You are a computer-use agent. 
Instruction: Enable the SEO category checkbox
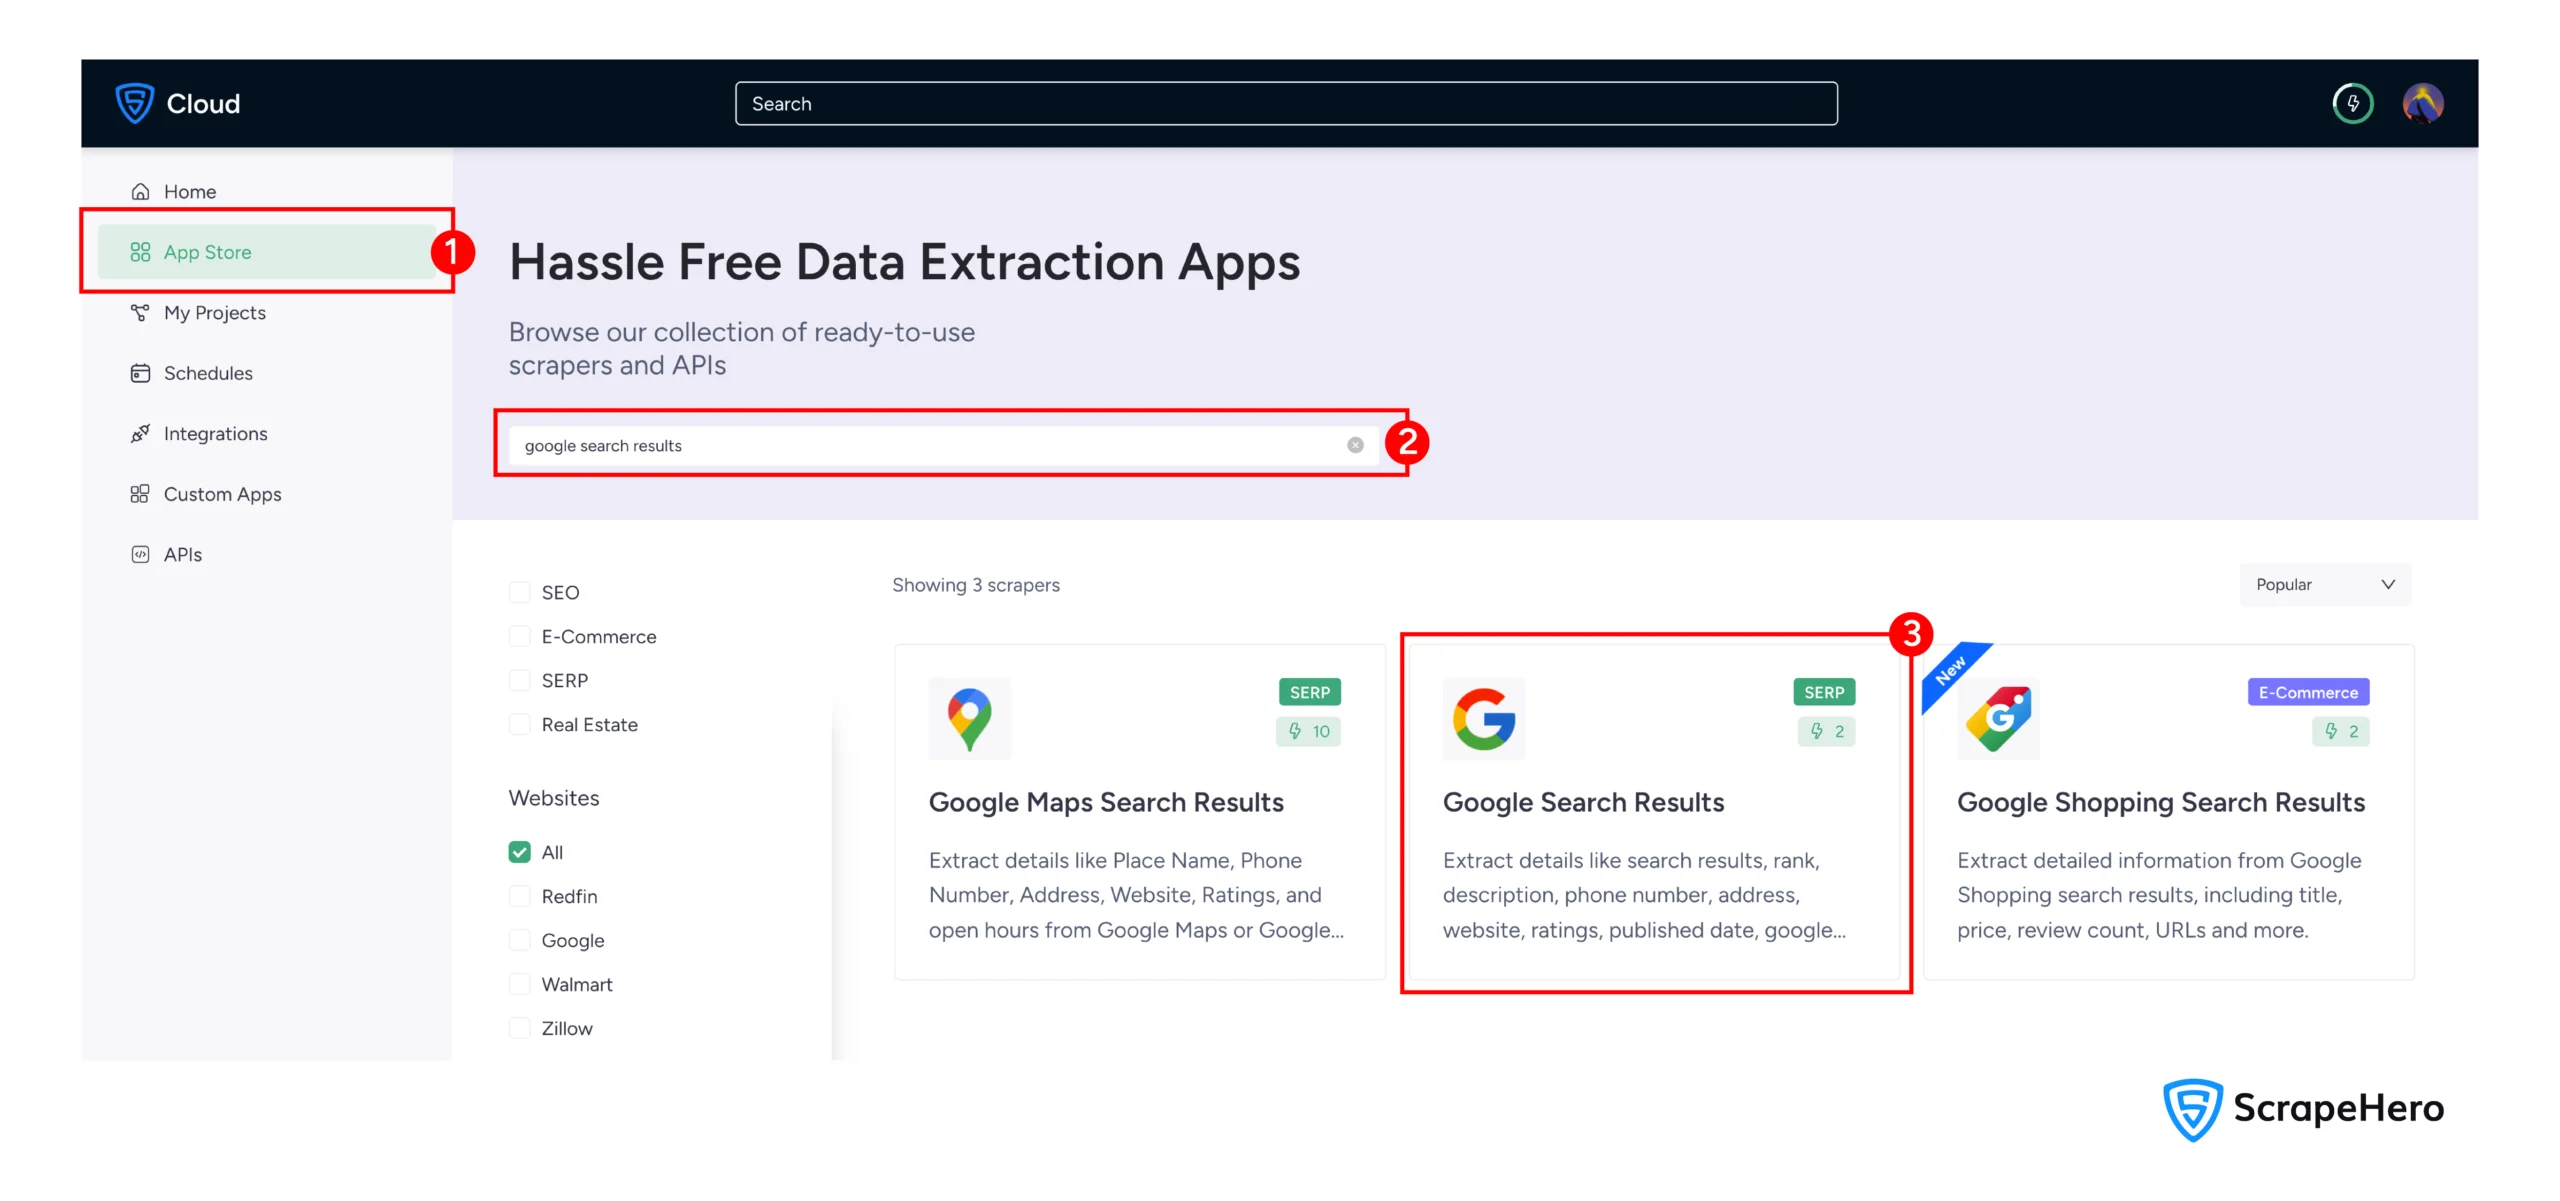tap(519, 592)
